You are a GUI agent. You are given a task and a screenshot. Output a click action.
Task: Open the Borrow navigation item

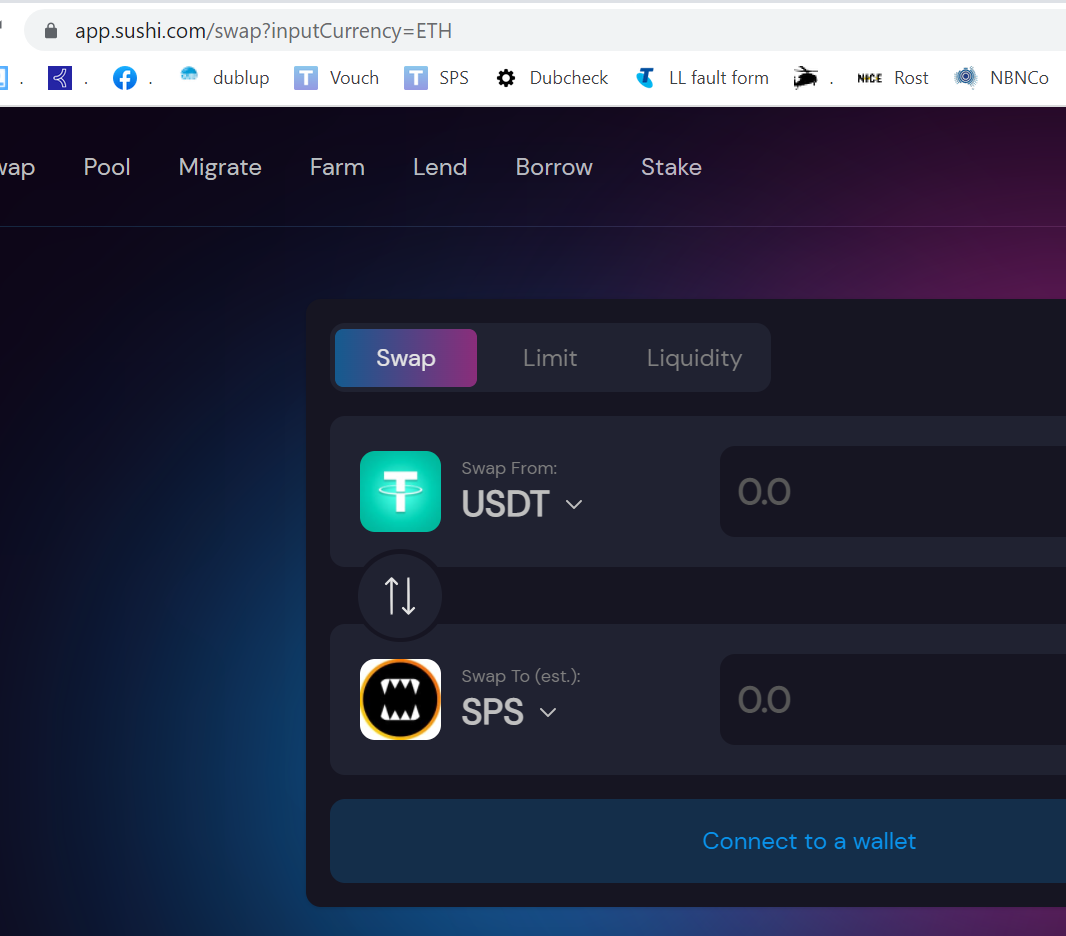pyautogui.click(x=554, y=167)
